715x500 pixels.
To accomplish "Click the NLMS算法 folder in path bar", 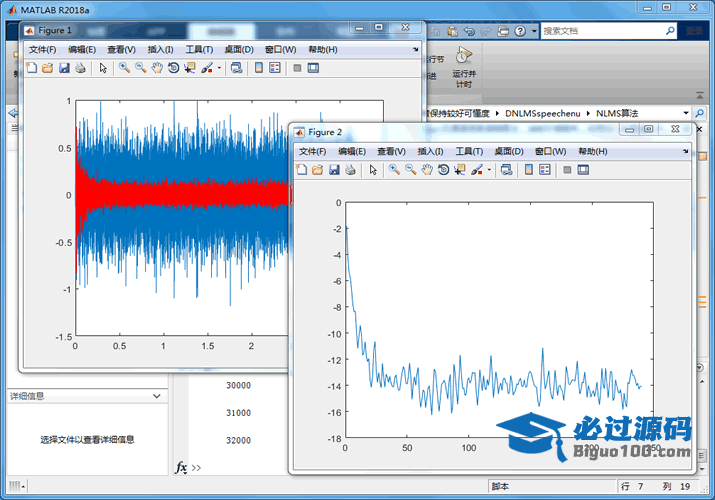I will 617,113.
